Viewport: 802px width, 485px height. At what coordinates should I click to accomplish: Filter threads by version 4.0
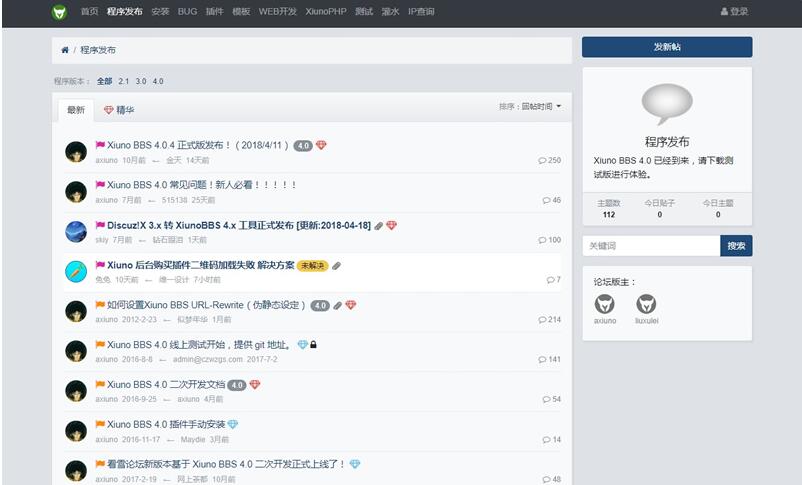click(158, 81)
